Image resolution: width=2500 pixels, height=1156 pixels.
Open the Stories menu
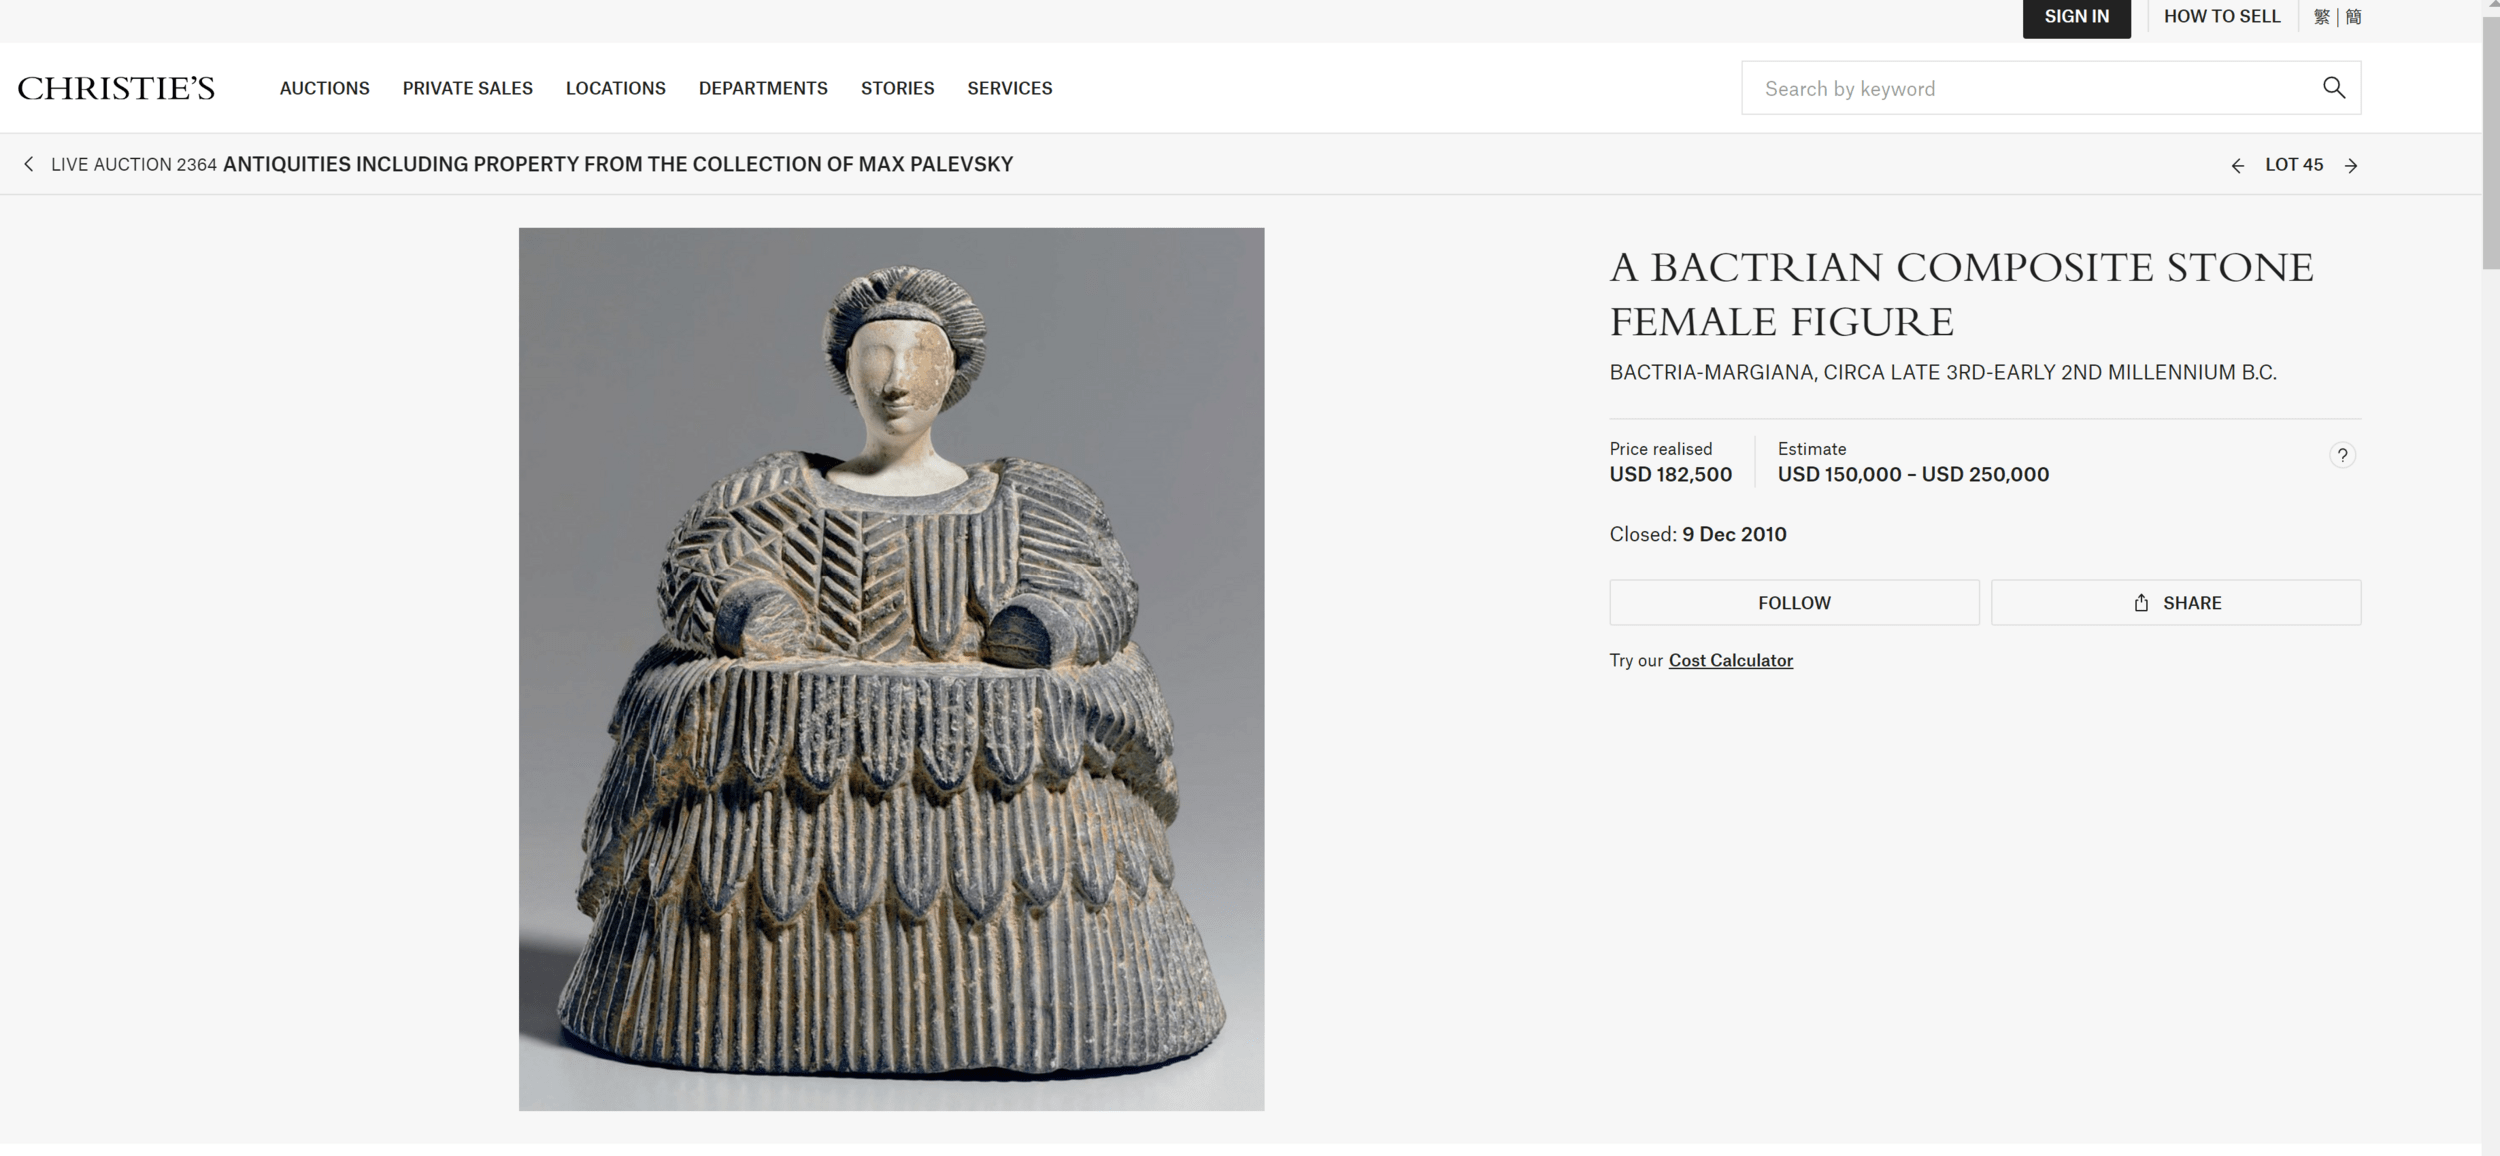[898, 88]
